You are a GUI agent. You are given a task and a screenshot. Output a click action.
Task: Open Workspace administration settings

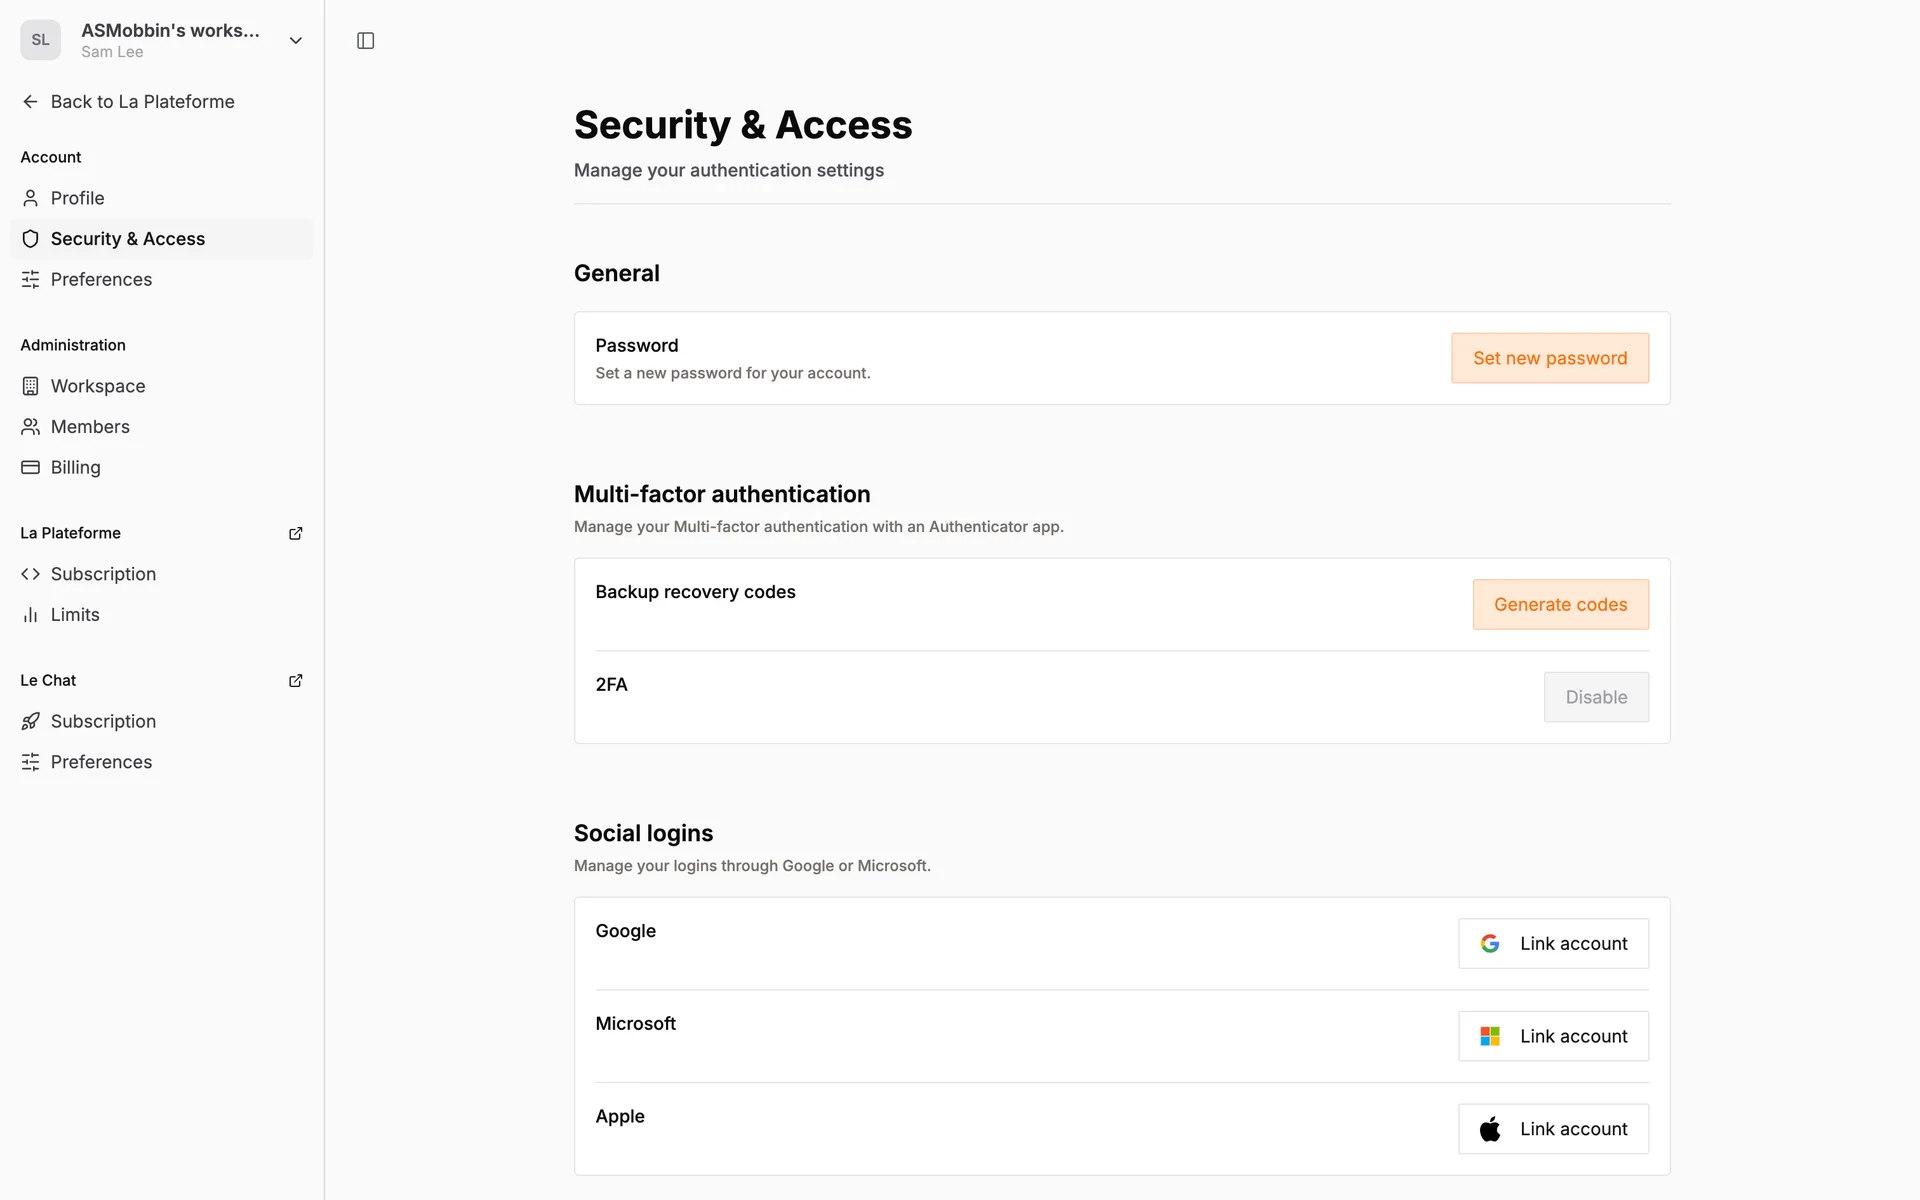pos(97,386)
